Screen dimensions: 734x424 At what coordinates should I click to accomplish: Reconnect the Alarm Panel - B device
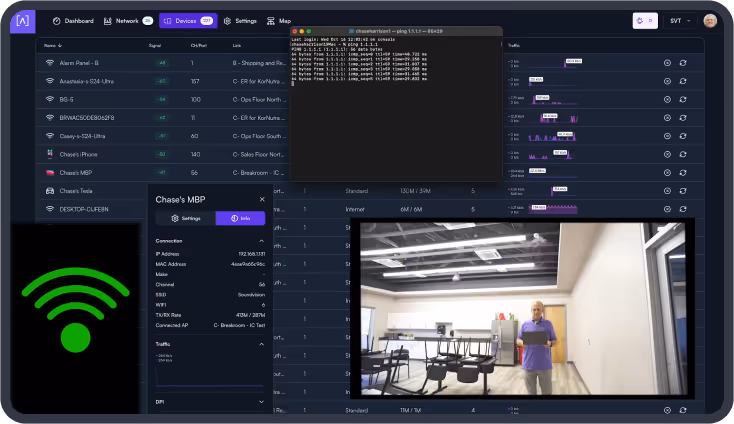tap(683, 63)
